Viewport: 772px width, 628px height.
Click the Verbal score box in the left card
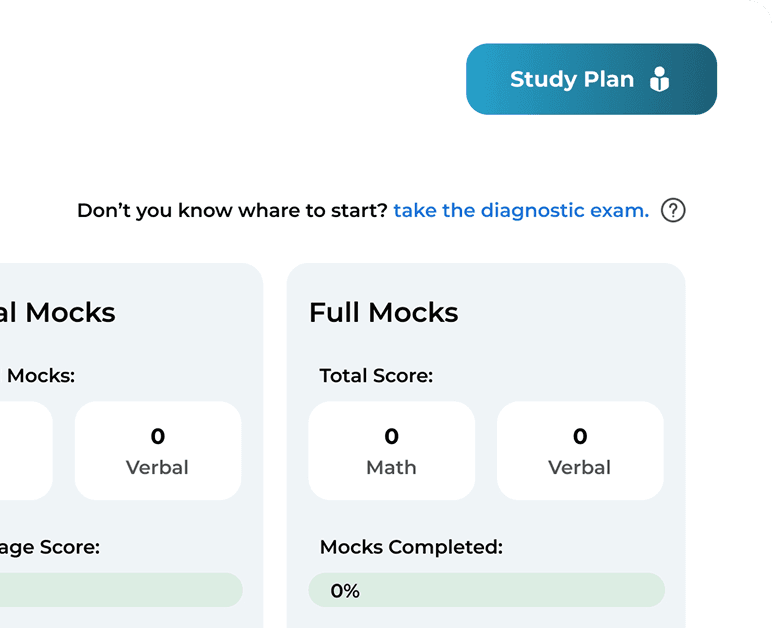[x=158, y=450]
